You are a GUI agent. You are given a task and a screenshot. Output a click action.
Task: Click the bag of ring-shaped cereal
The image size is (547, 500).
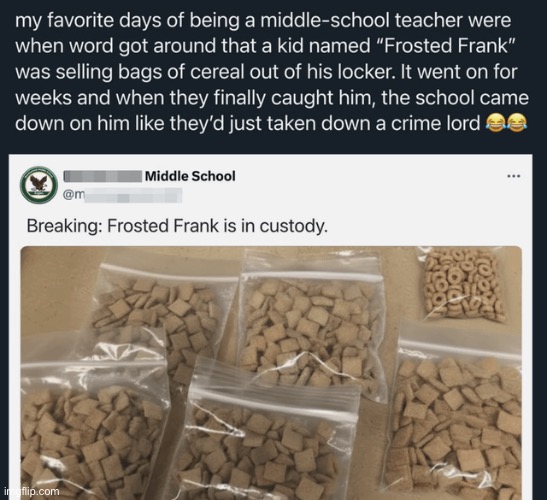(462, 284)
